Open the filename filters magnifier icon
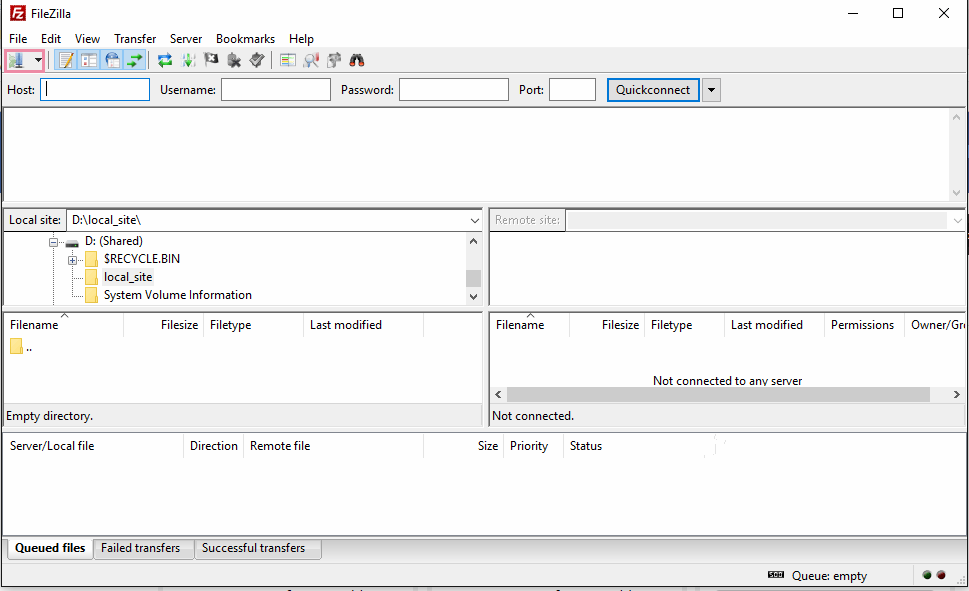This screenshot has width=969, height=591. (311, 61)
